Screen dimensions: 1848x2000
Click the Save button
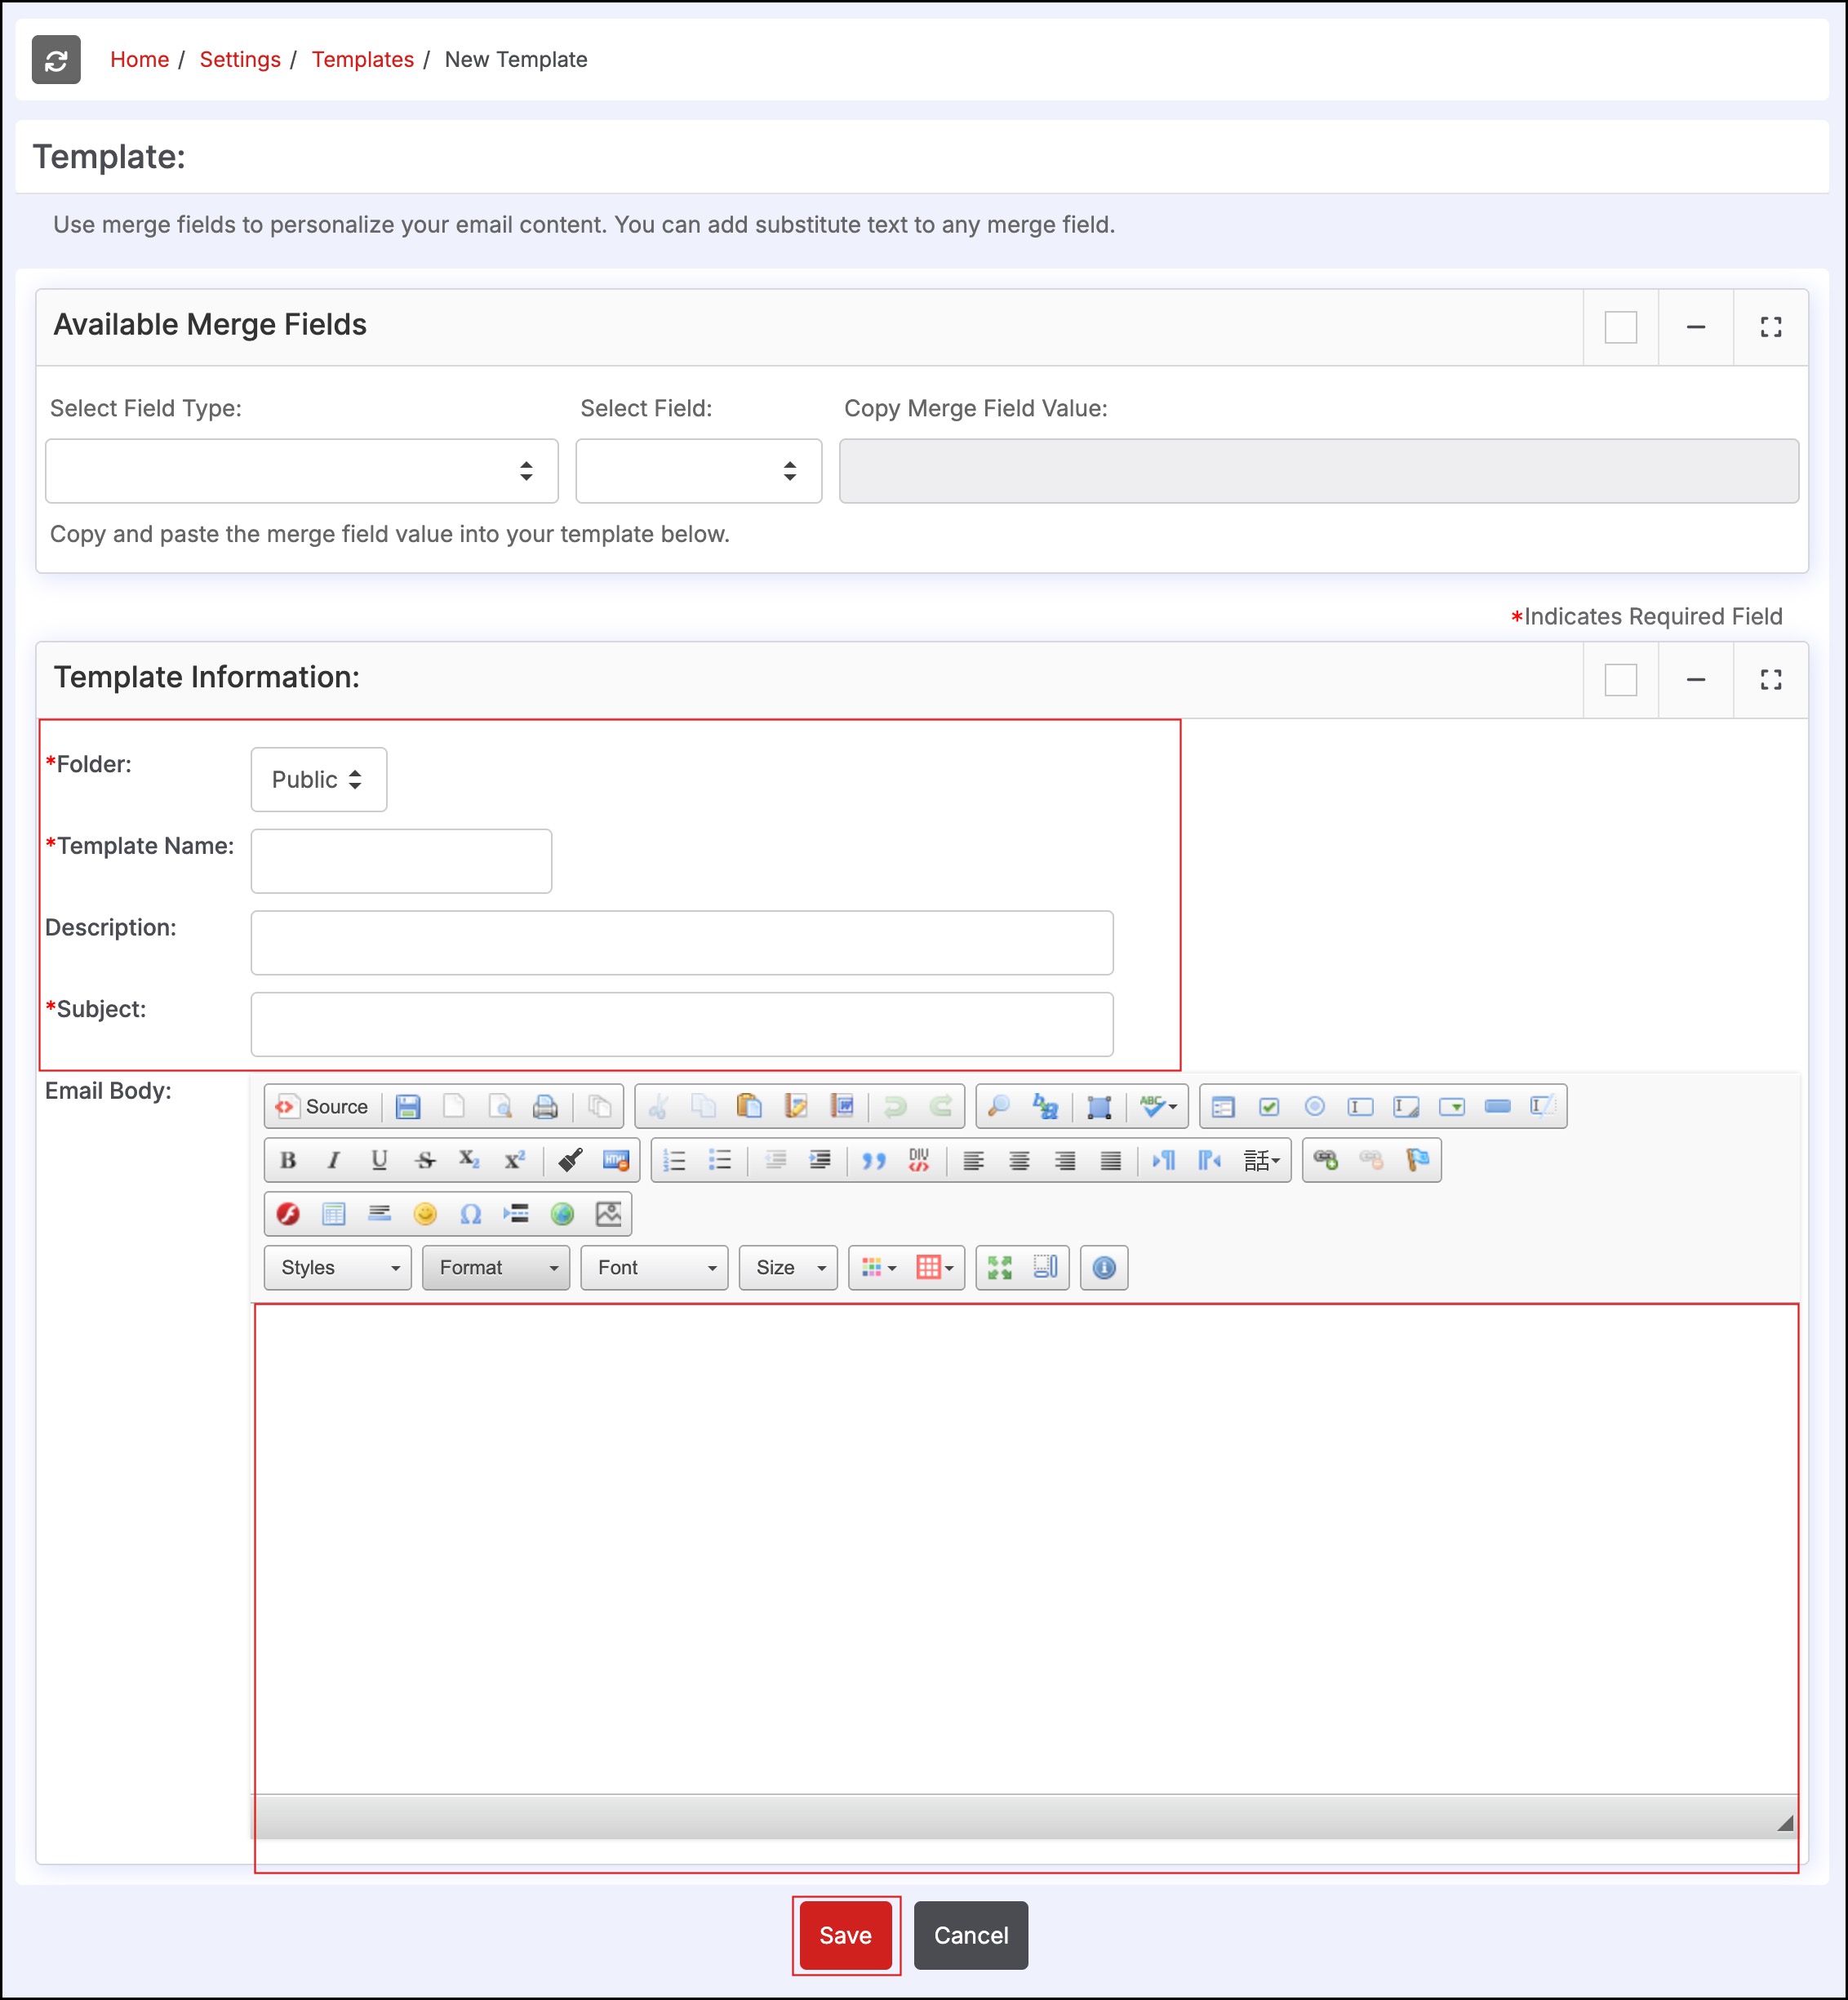(x=845, y=1935)
